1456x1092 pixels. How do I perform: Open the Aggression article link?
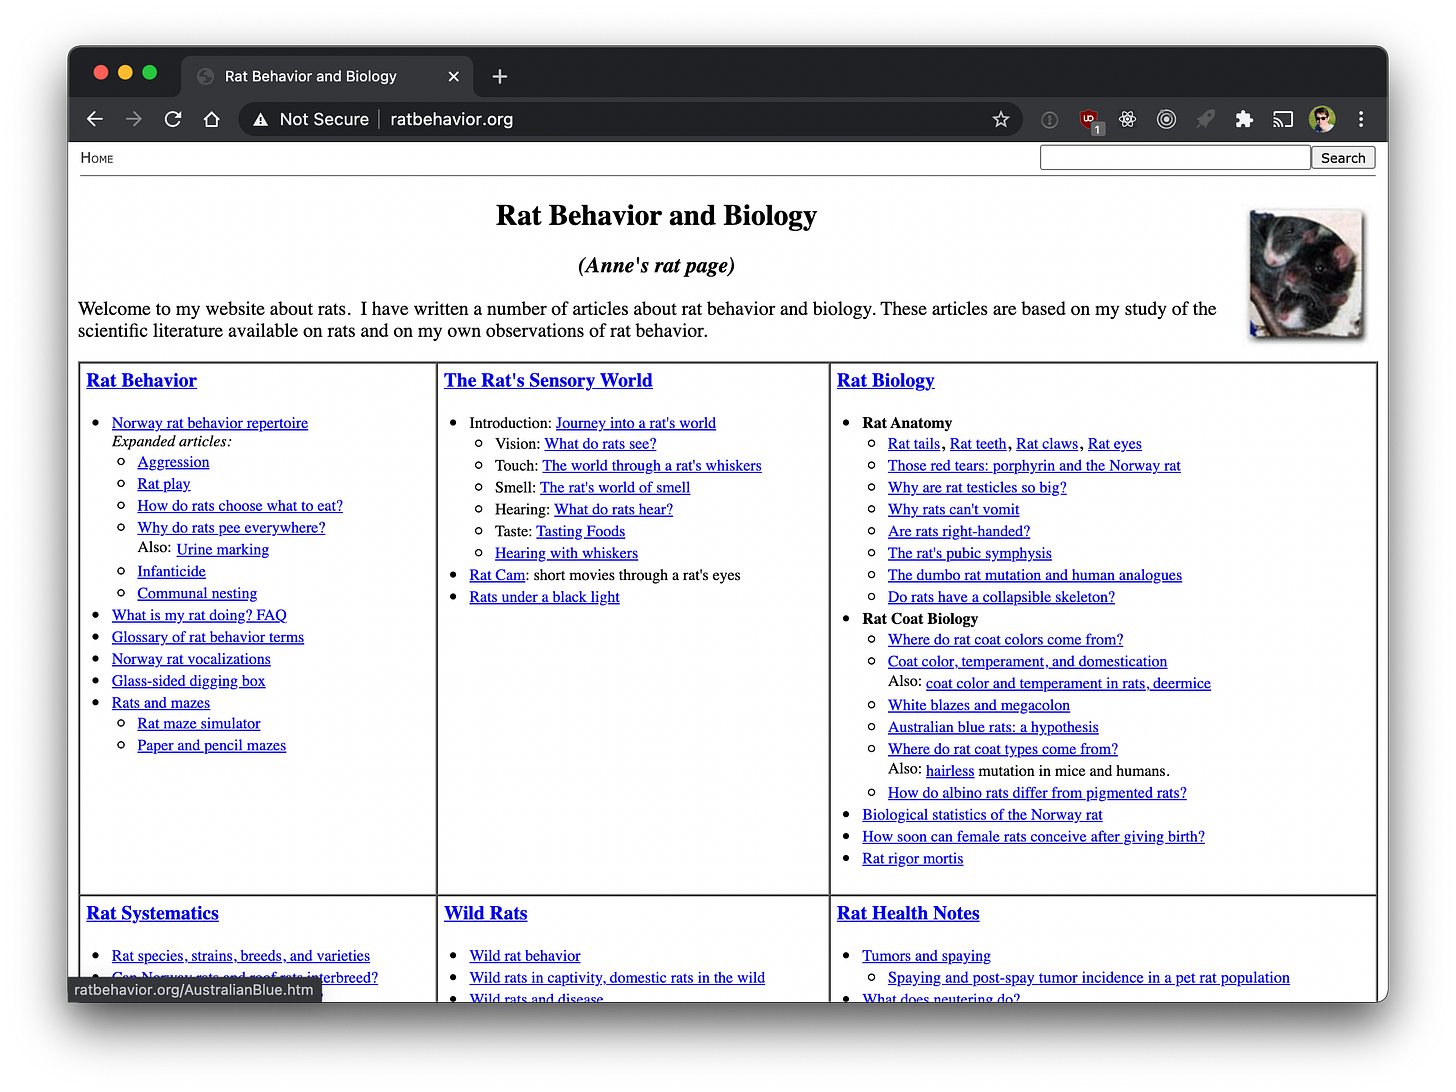pyautogui.click(x=173, y=462)
